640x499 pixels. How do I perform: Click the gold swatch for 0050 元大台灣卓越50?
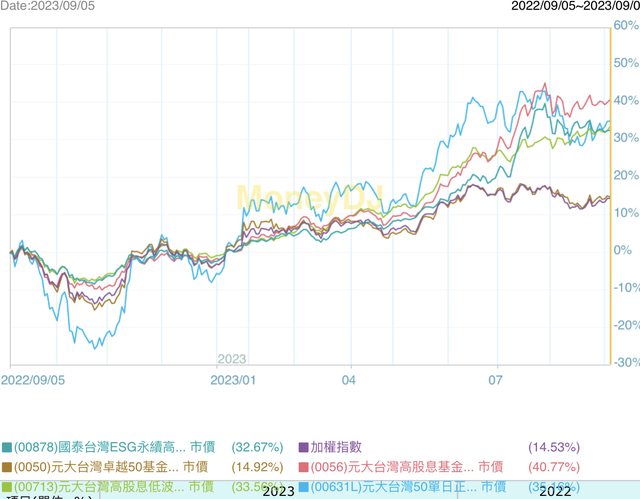point(7,467)
